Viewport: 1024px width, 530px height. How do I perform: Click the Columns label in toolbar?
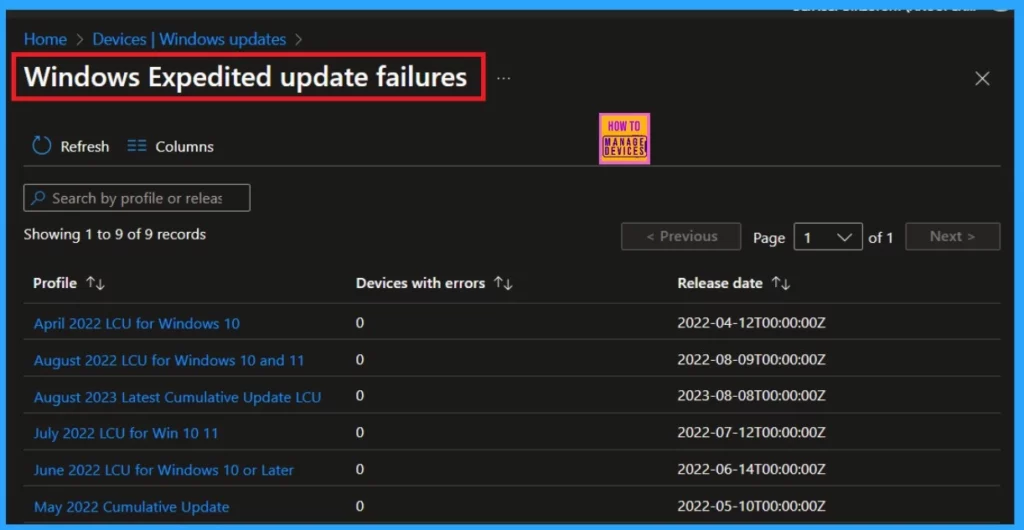pos(184,147)
